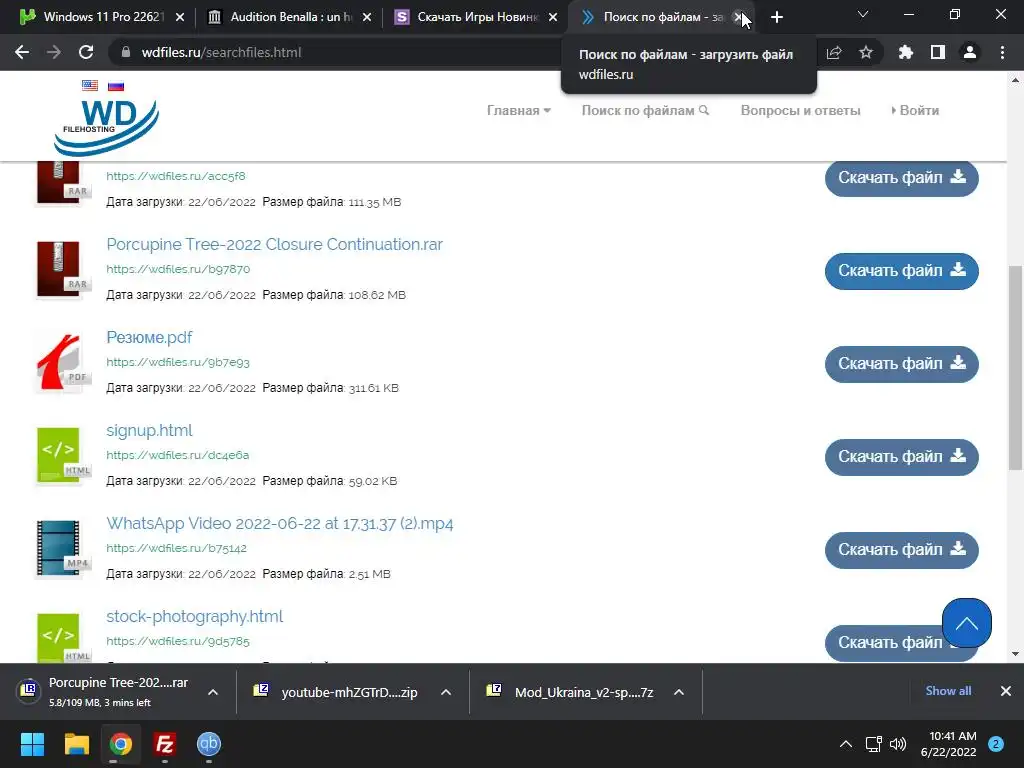Download signup.html via Скачать файл
Image resolution: width=1024 pixels, height=768 pixels.
(x=901, y=456)
